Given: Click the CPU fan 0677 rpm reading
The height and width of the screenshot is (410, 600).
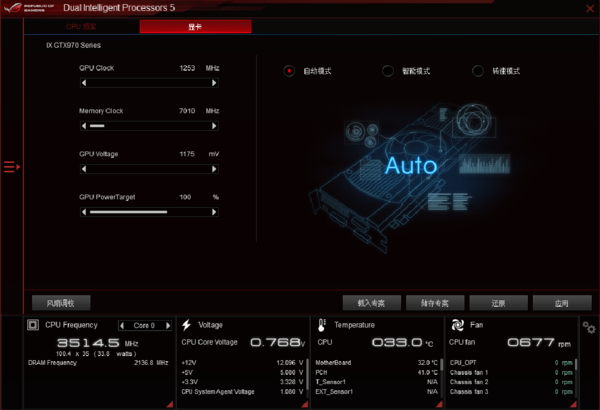Looking at the screenshot, I should (x=539, y=342).
